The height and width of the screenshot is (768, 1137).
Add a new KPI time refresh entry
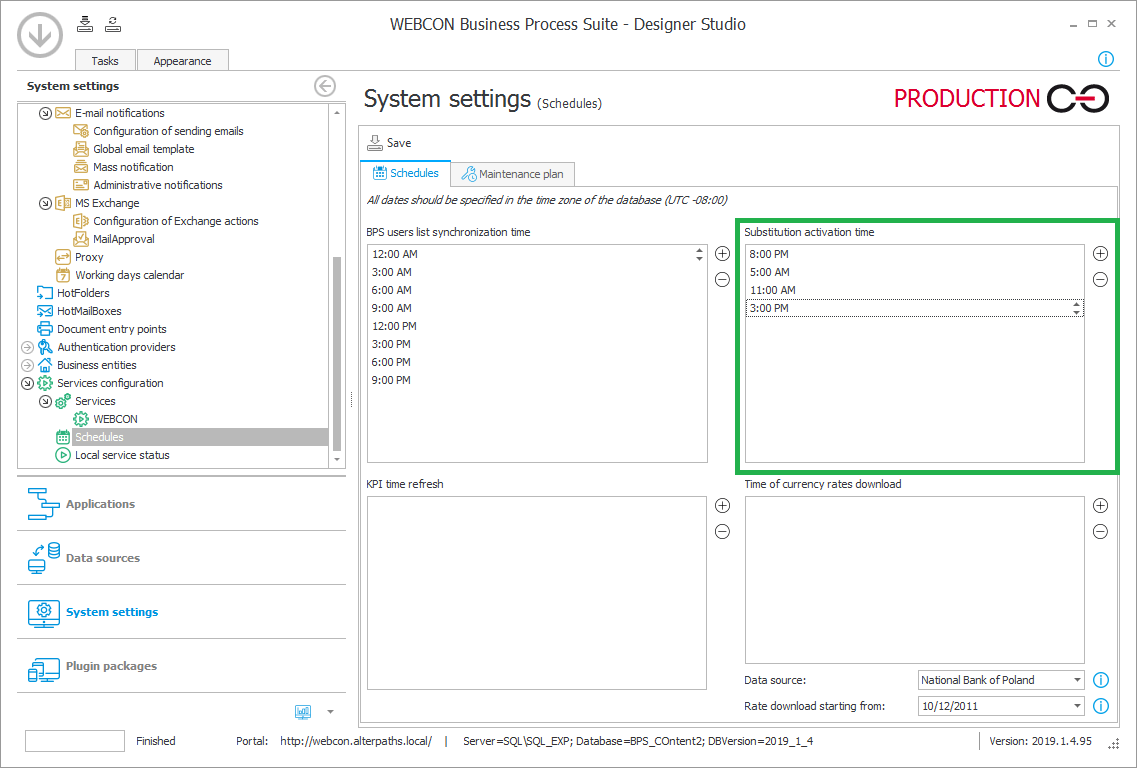pyautogui.click(x=722, y=505)
